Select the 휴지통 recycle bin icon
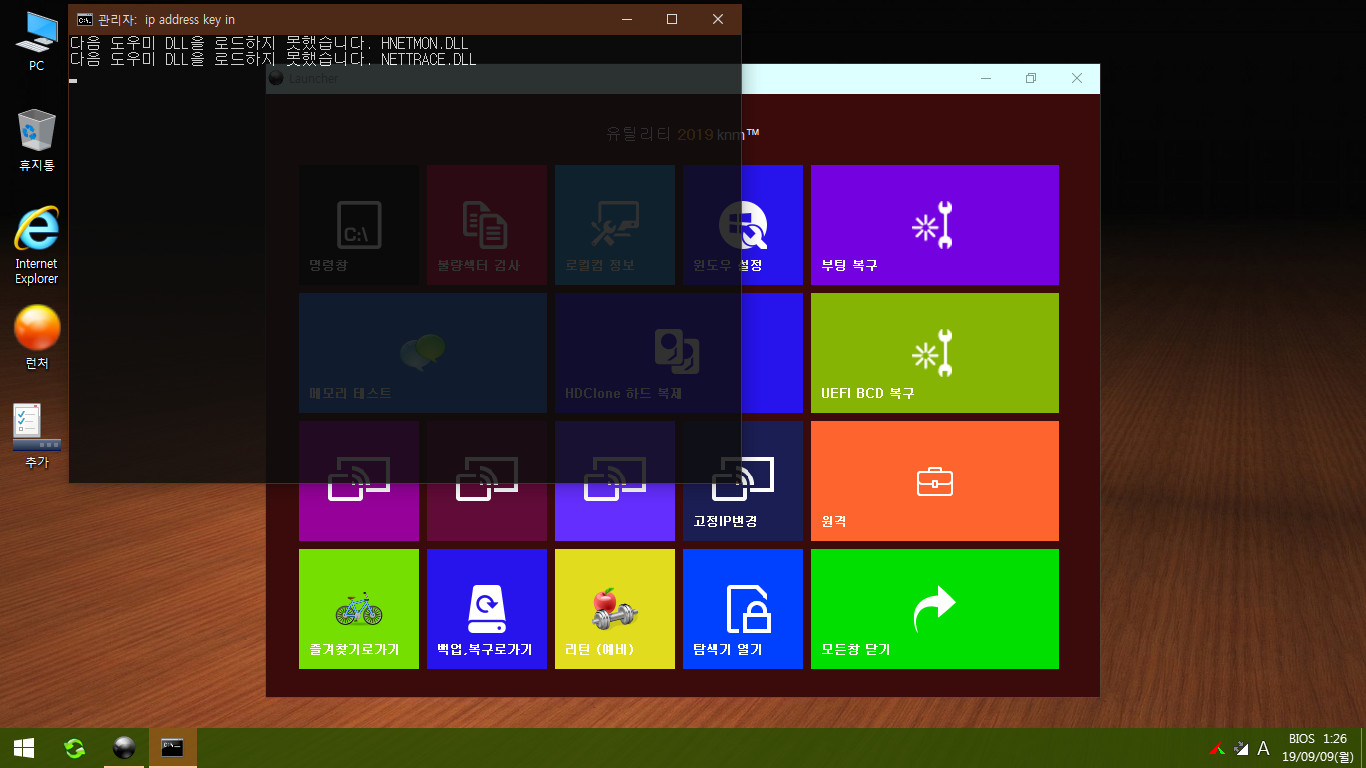1366x768 pixels. (x=37, y=140)
